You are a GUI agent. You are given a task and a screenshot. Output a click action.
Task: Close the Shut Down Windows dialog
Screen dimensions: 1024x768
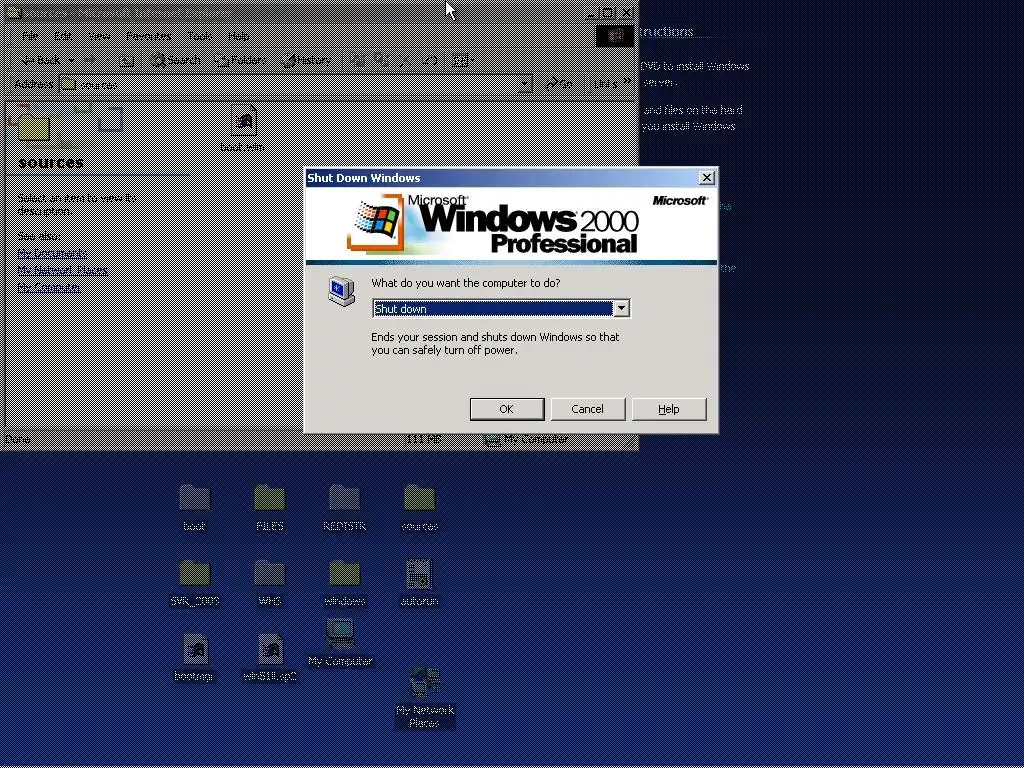coord(706,178)
